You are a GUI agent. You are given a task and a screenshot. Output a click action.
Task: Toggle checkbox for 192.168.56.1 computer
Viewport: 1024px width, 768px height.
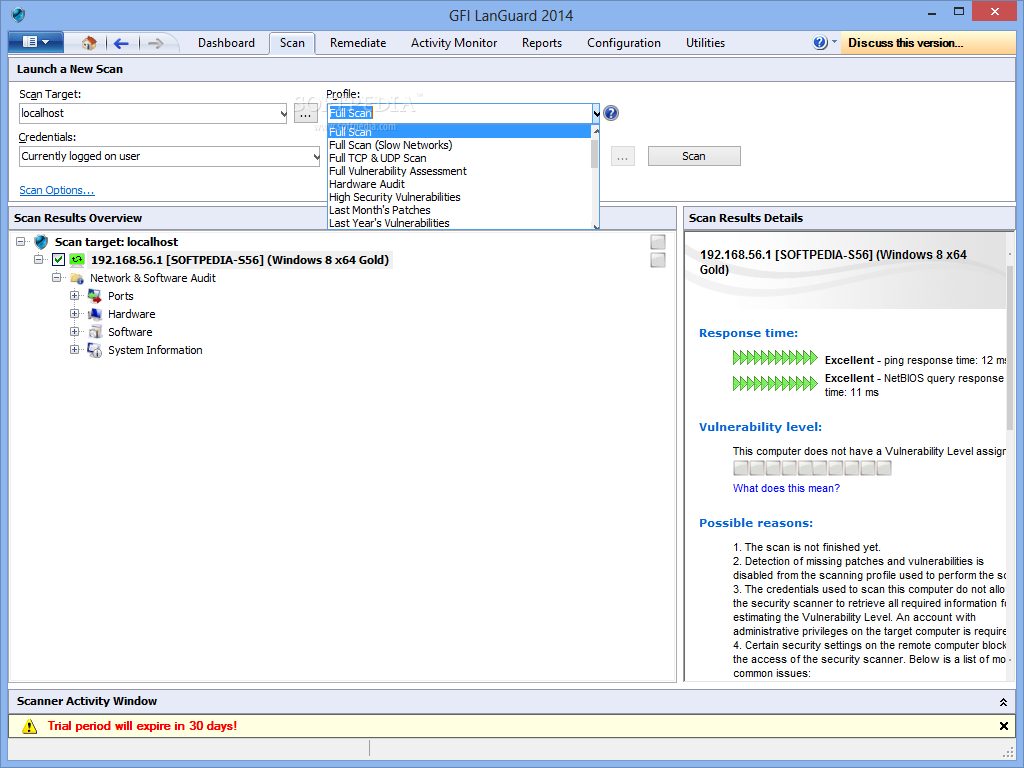(59, 260)
